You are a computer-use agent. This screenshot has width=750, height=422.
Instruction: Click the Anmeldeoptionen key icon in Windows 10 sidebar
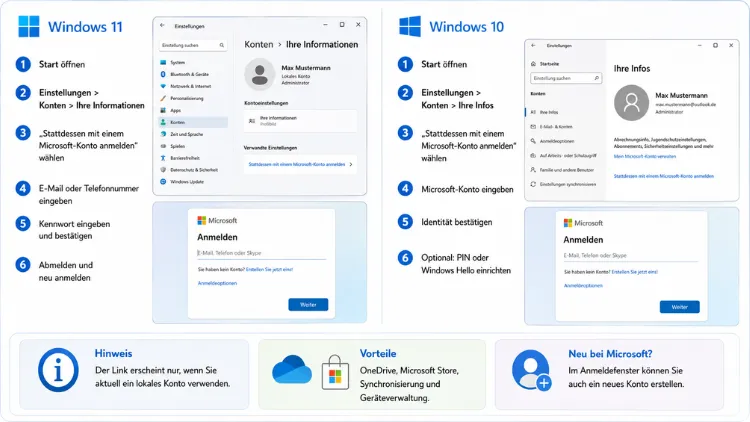[x=533, y=141]
